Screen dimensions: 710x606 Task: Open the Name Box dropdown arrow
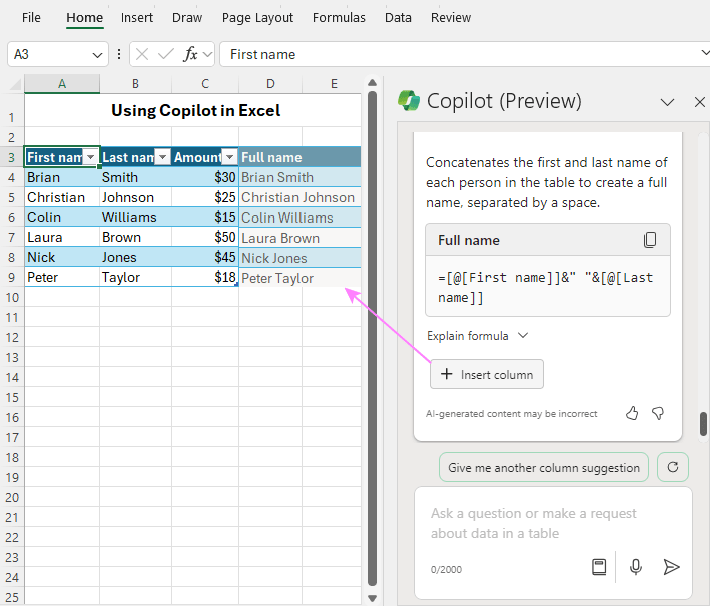coord(97,55)
